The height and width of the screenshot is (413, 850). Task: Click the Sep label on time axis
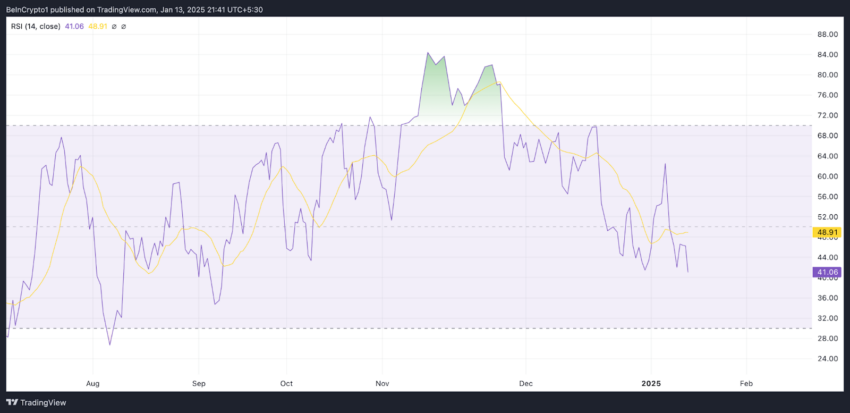pos(199,384)
